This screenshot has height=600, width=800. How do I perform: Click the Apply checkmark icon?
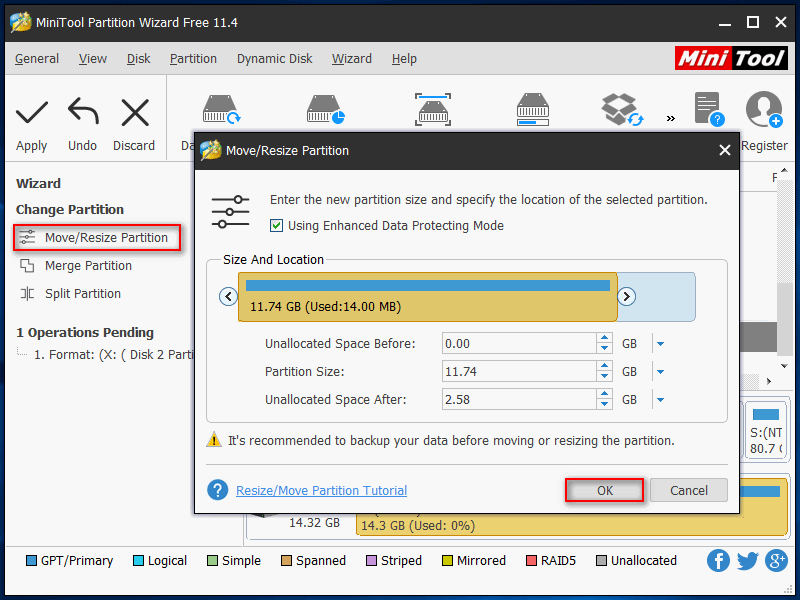click(32, 112)
